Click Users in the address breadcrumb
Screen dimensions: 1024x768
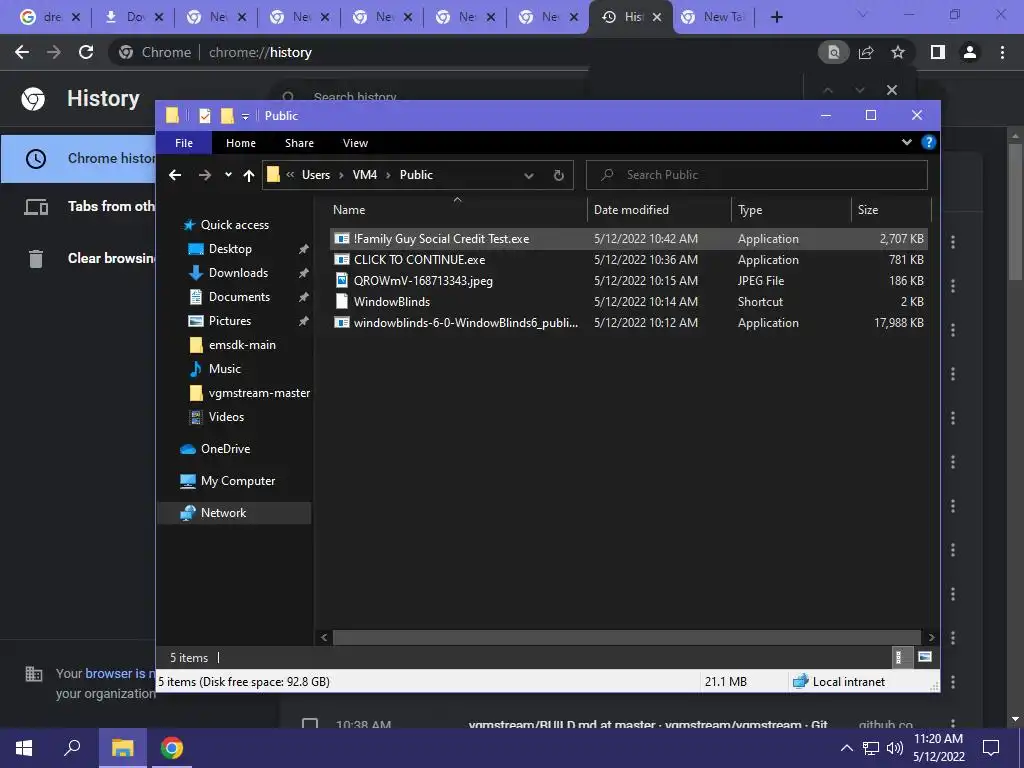point(315,175)
